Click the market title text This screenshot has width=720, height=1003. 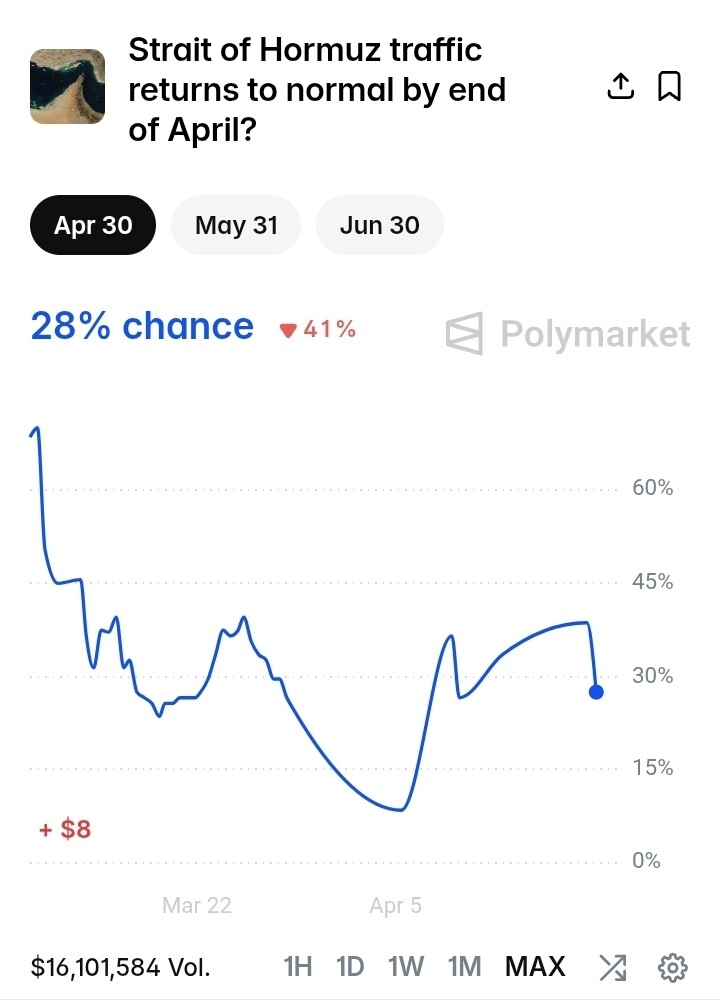click(x=317, y=90)
